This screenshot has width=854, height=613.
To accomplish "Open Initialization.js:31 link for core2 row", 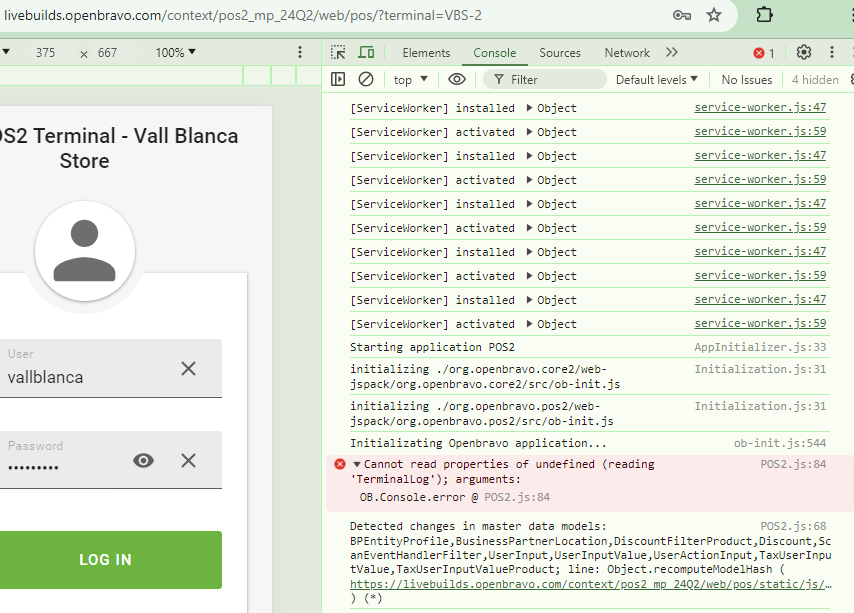I will 760,369.
